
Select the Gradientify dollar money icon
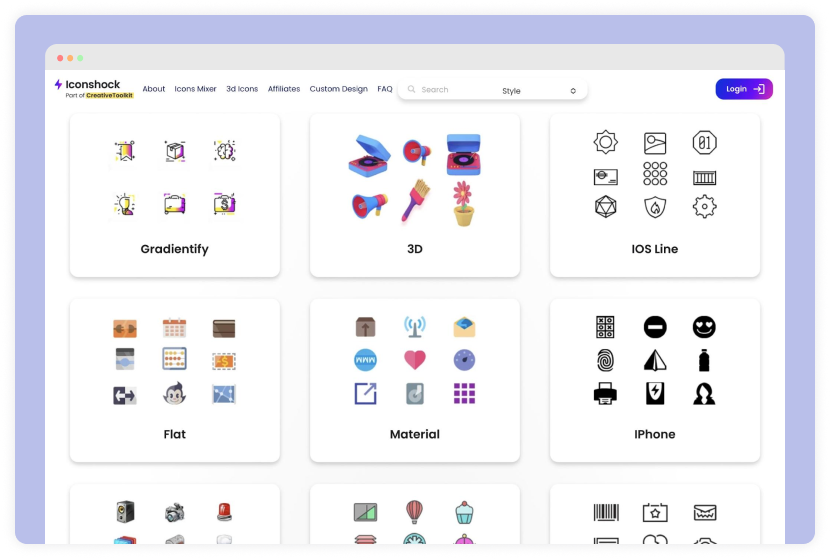[x=224, y=204]
